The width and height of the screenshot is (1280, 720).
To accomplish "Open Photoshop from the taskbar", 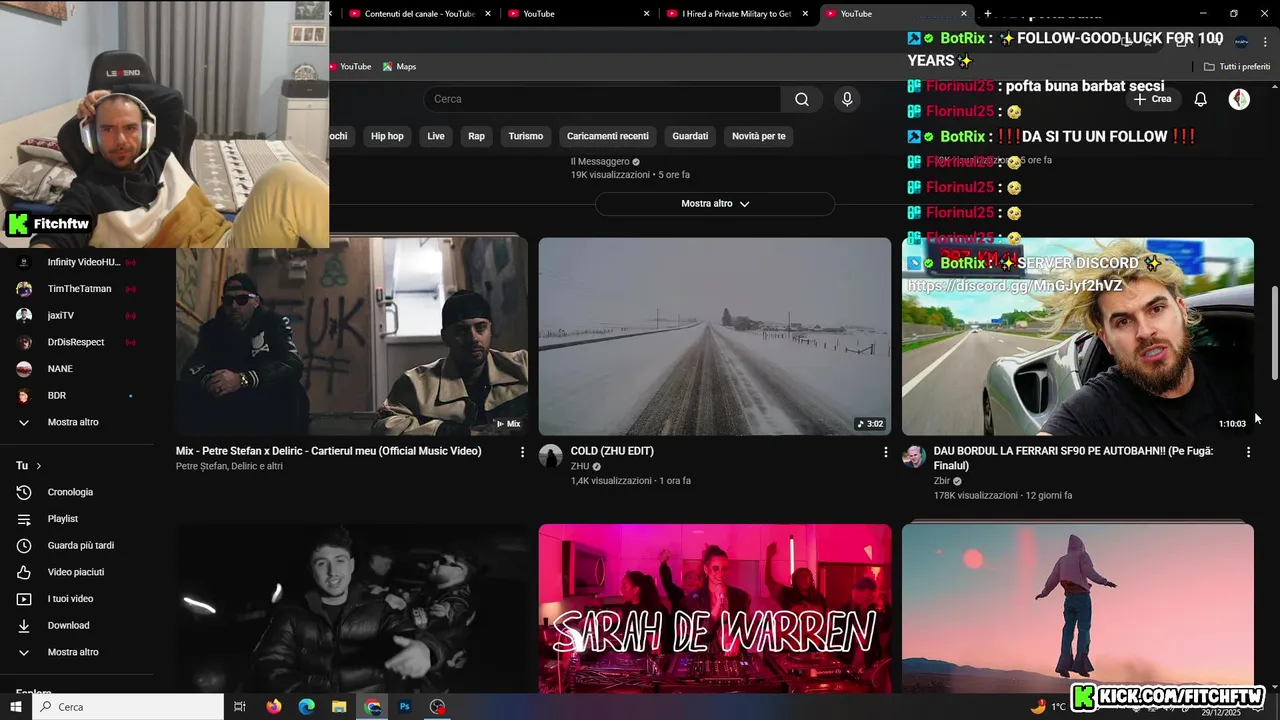I will 405,706.
